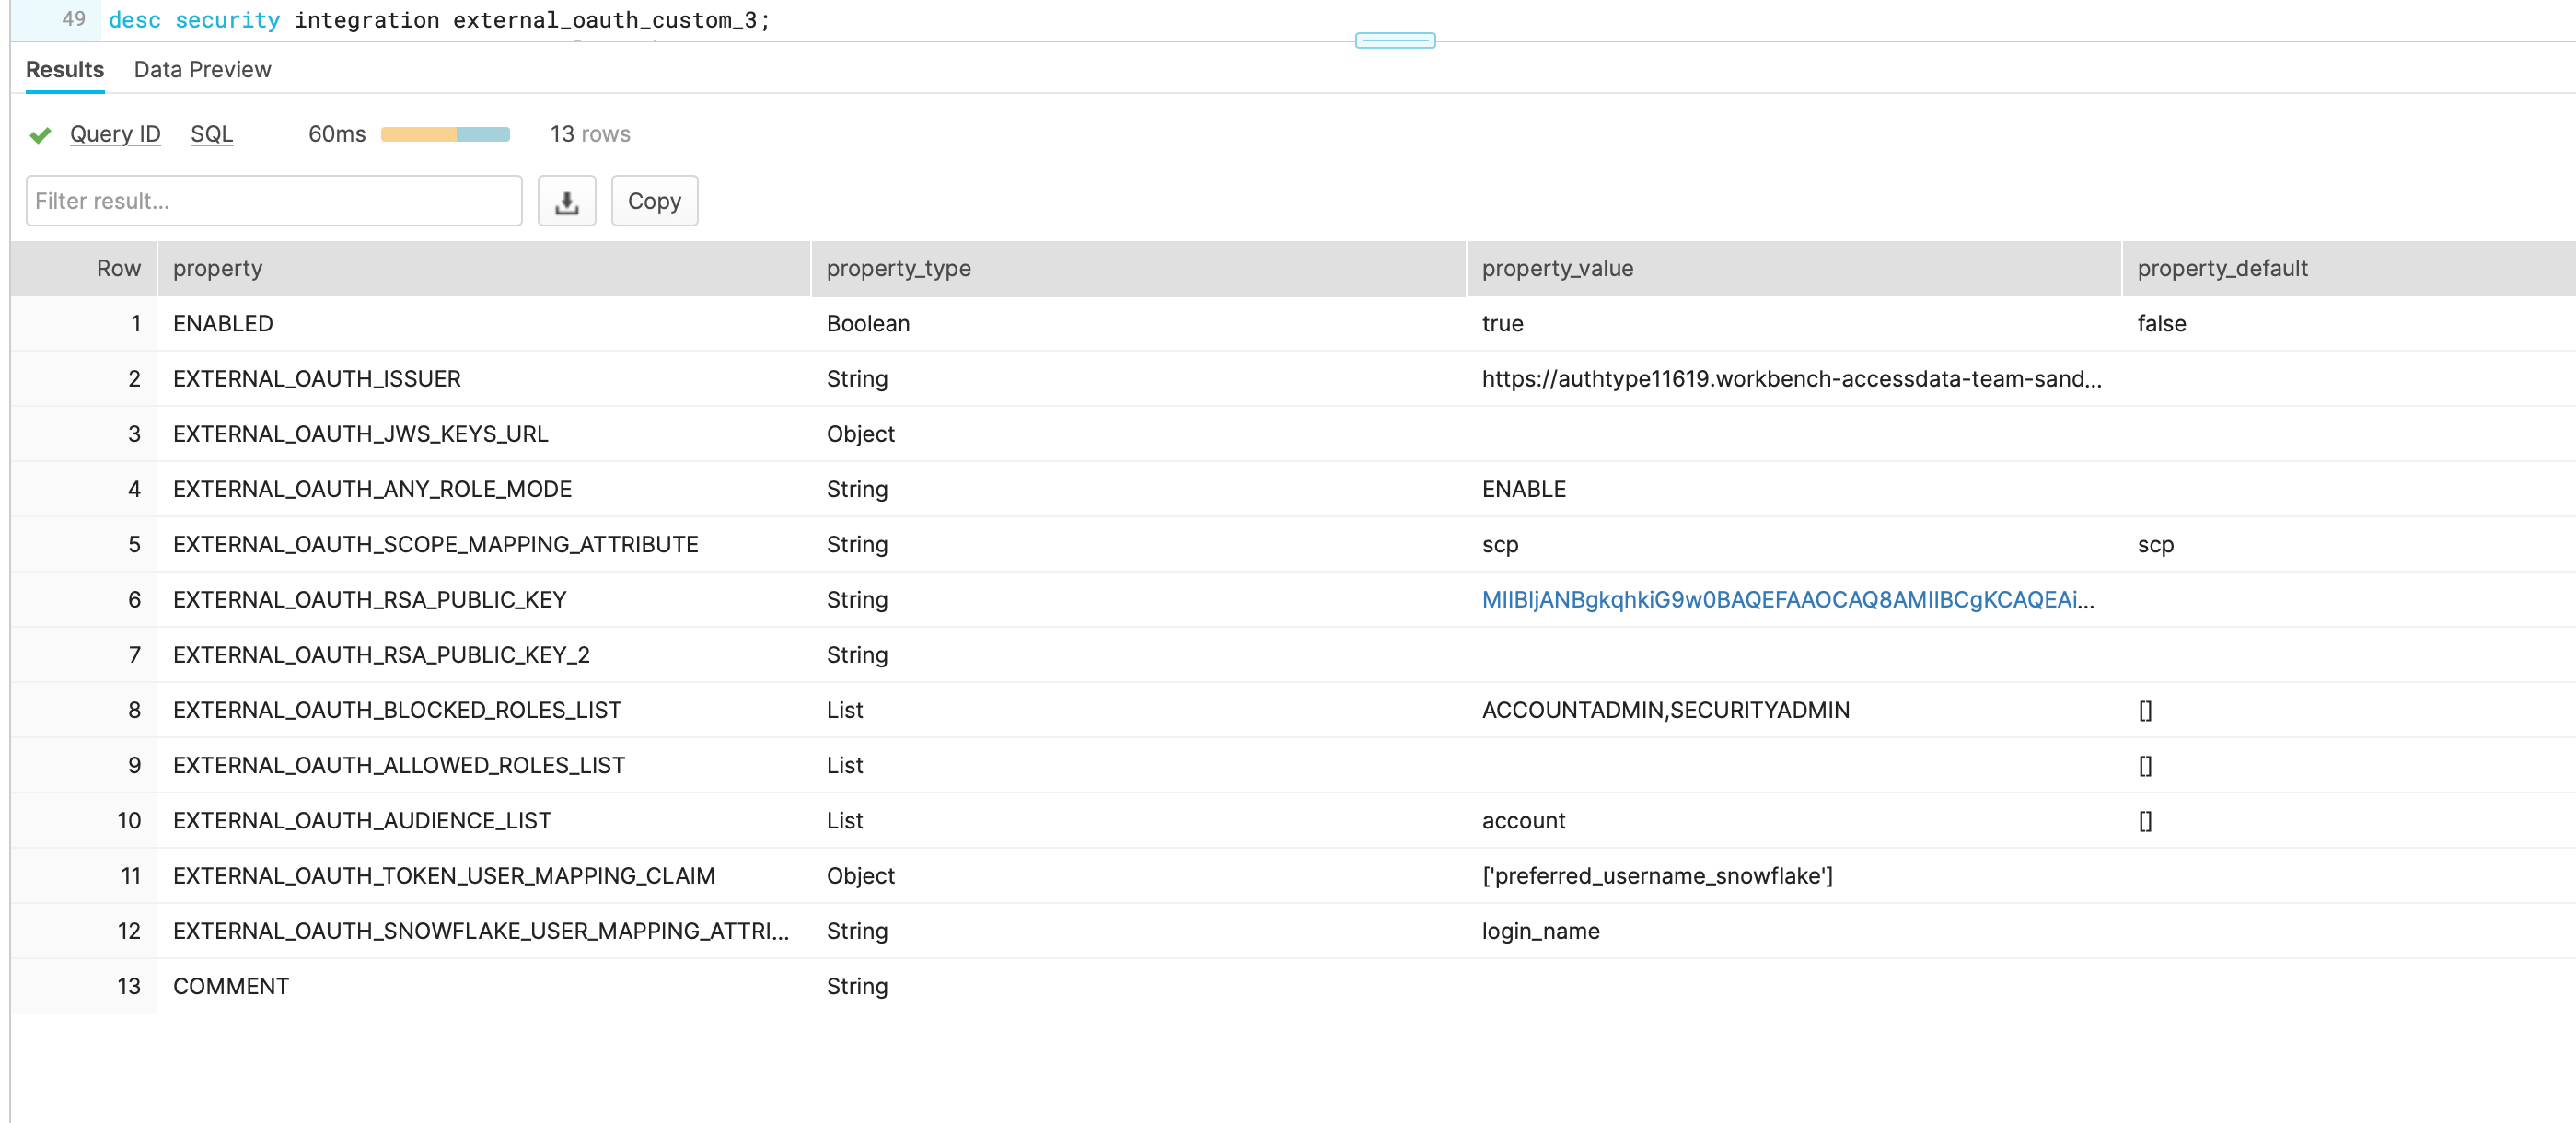The image size is (2576, 1123).
Task: Click the account value cell
Action: coord(1793,821)
